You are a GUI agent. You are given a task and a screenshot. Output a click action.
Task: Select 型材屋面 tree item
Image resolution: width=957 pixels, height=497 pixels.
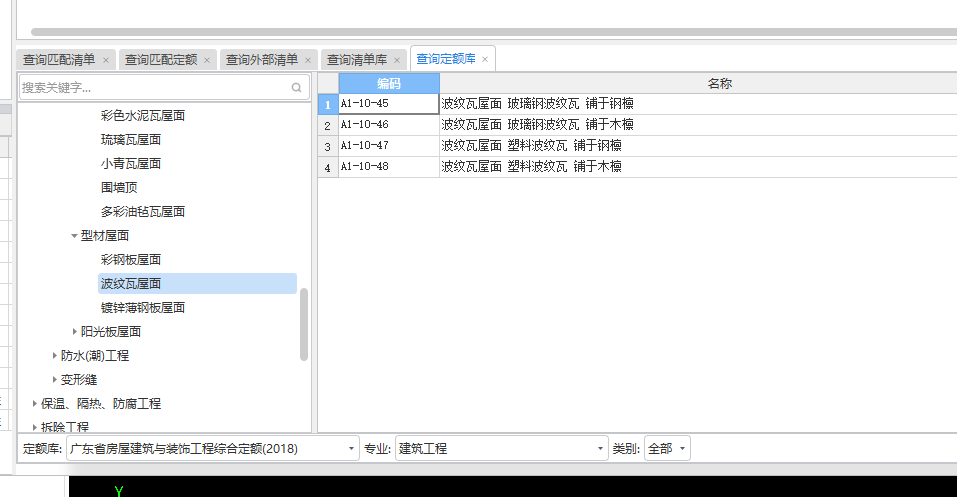(105, 236)
